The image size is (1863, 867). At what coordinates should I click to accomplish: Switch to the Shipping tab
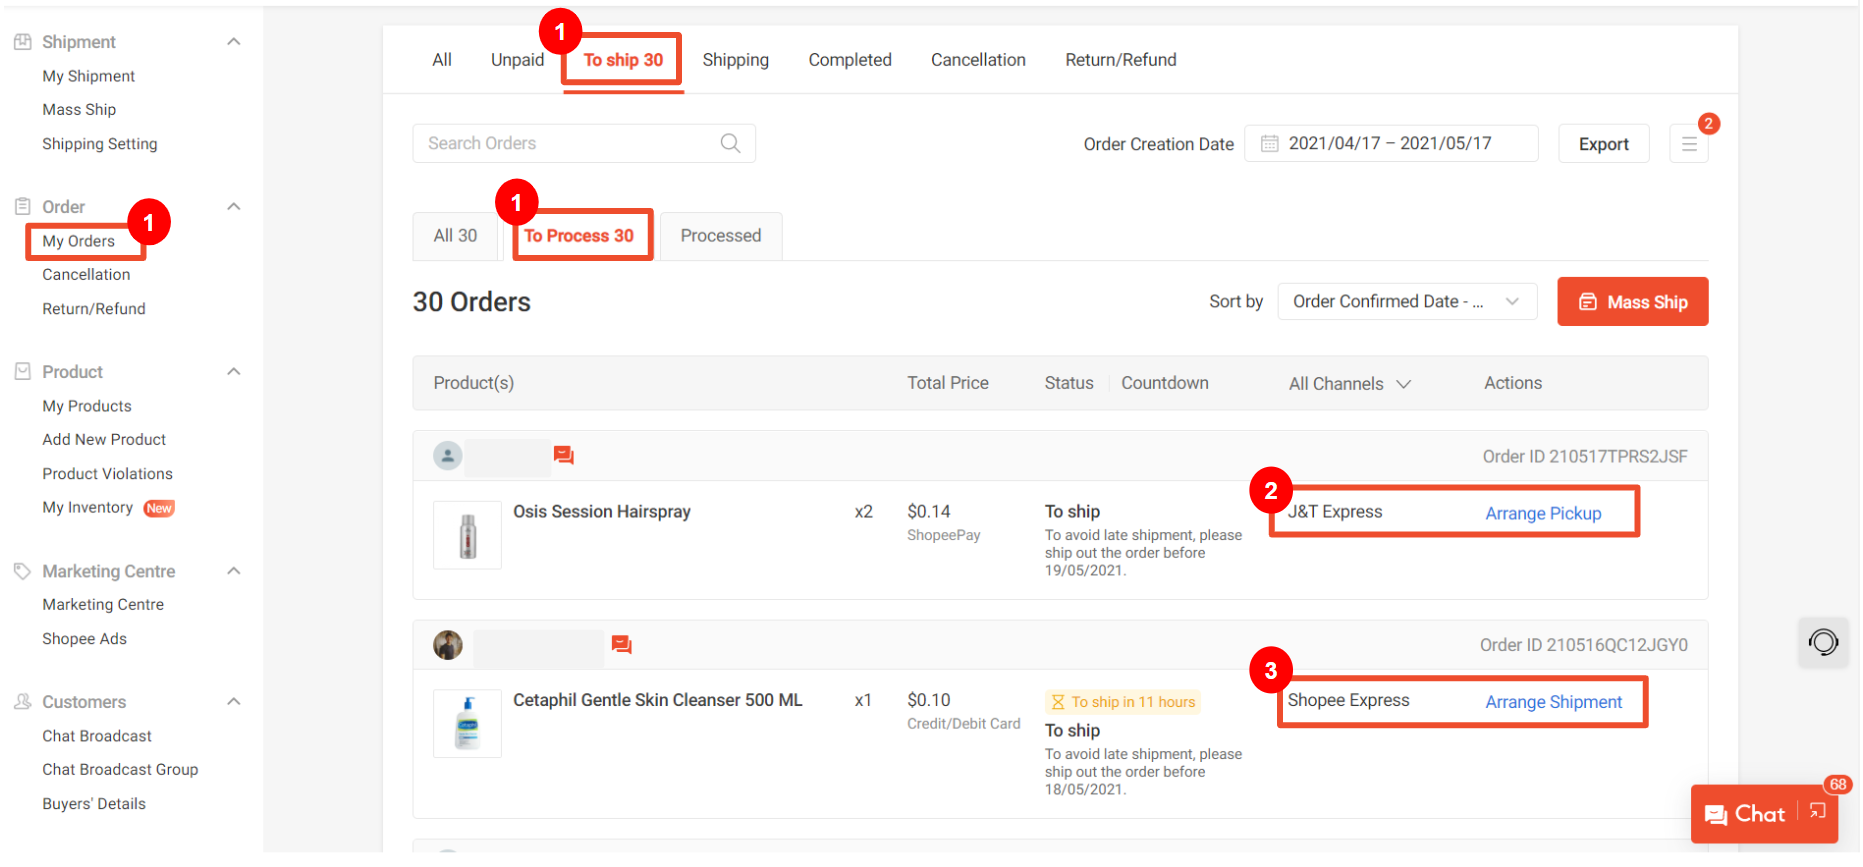(735, 60)
